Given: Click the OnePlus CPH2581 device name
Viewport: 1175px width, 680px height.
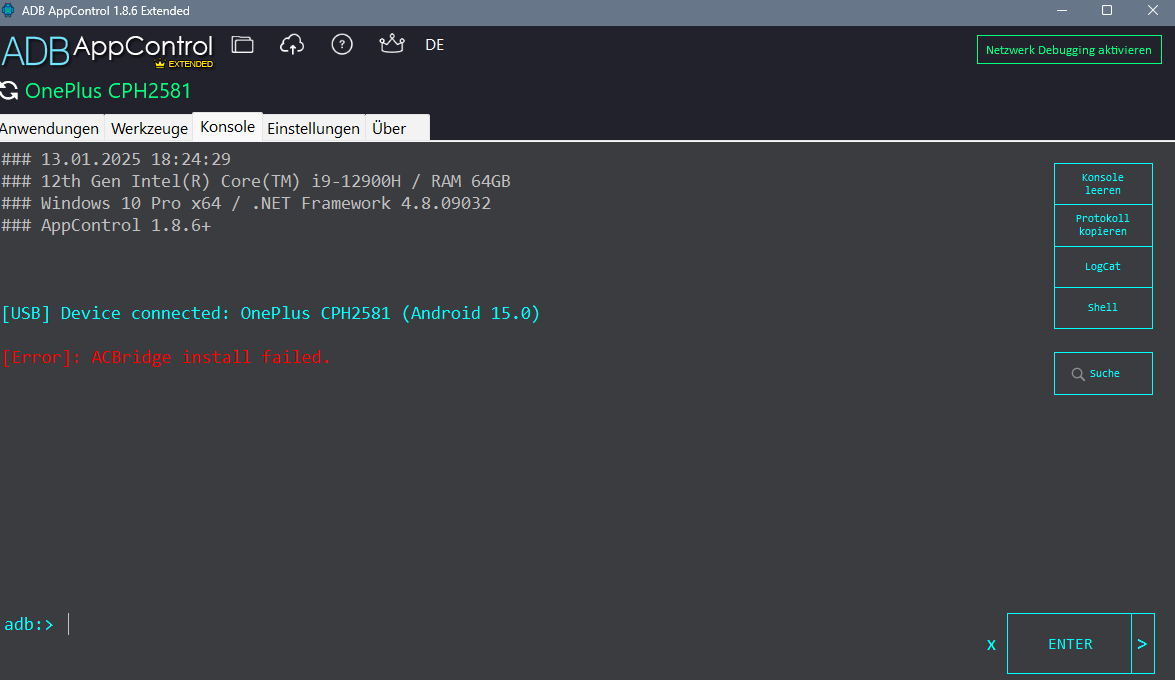Looking at the screenshot, I should (108, 91).
